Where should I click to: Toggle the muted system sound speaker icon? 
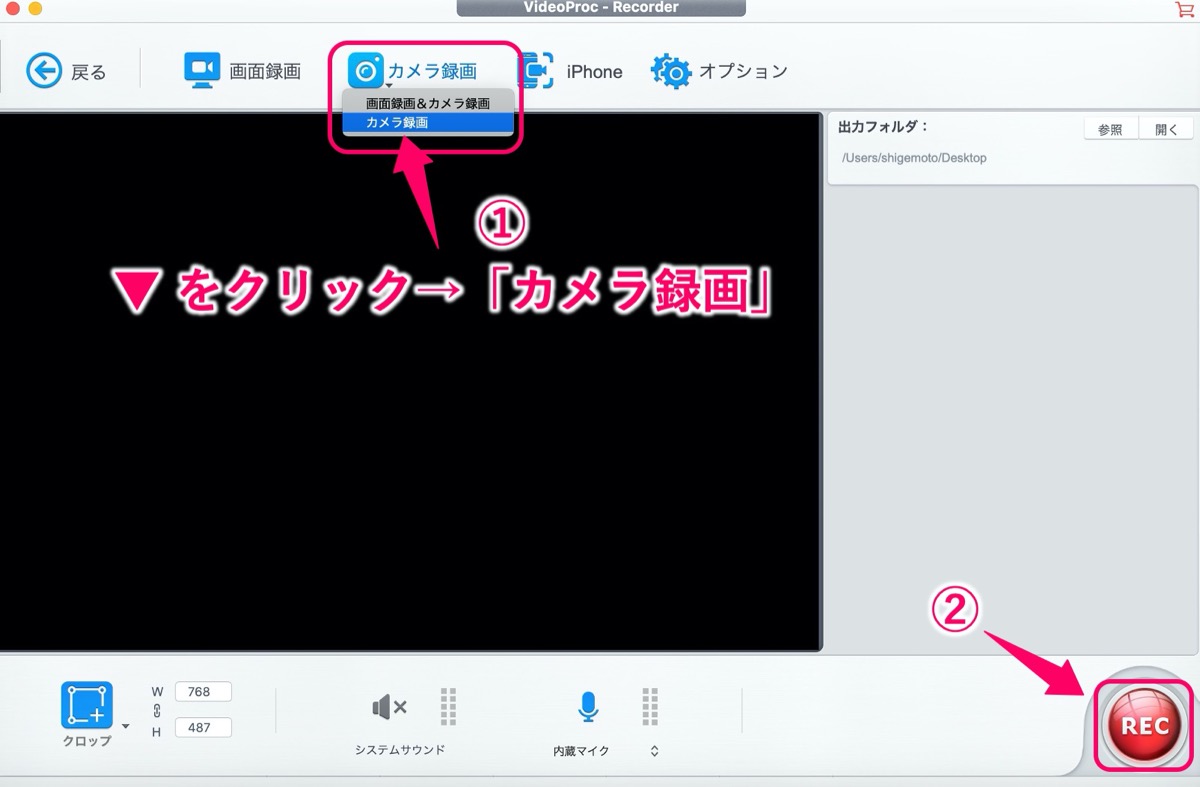(389, 707)
